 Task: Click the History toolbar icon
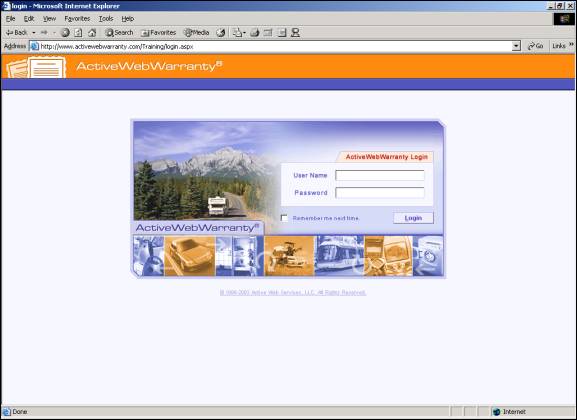[x=220, y=33]
